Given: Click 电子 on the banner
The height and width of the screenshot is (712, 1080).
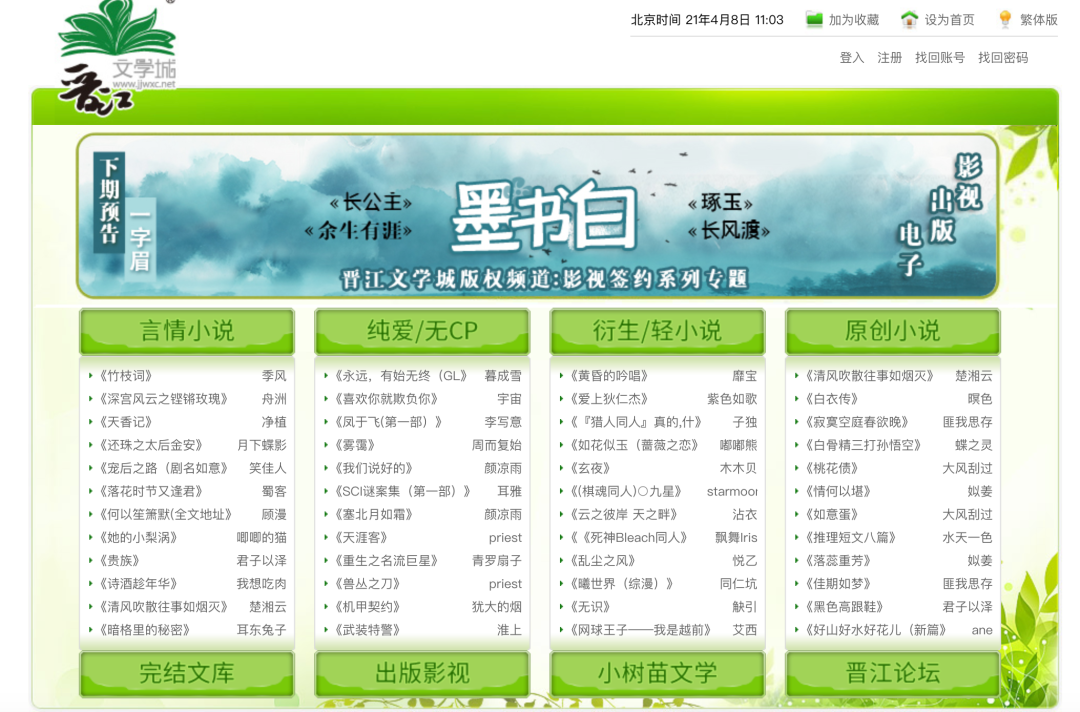Looking at the screenshot, I should coord(911,249).
